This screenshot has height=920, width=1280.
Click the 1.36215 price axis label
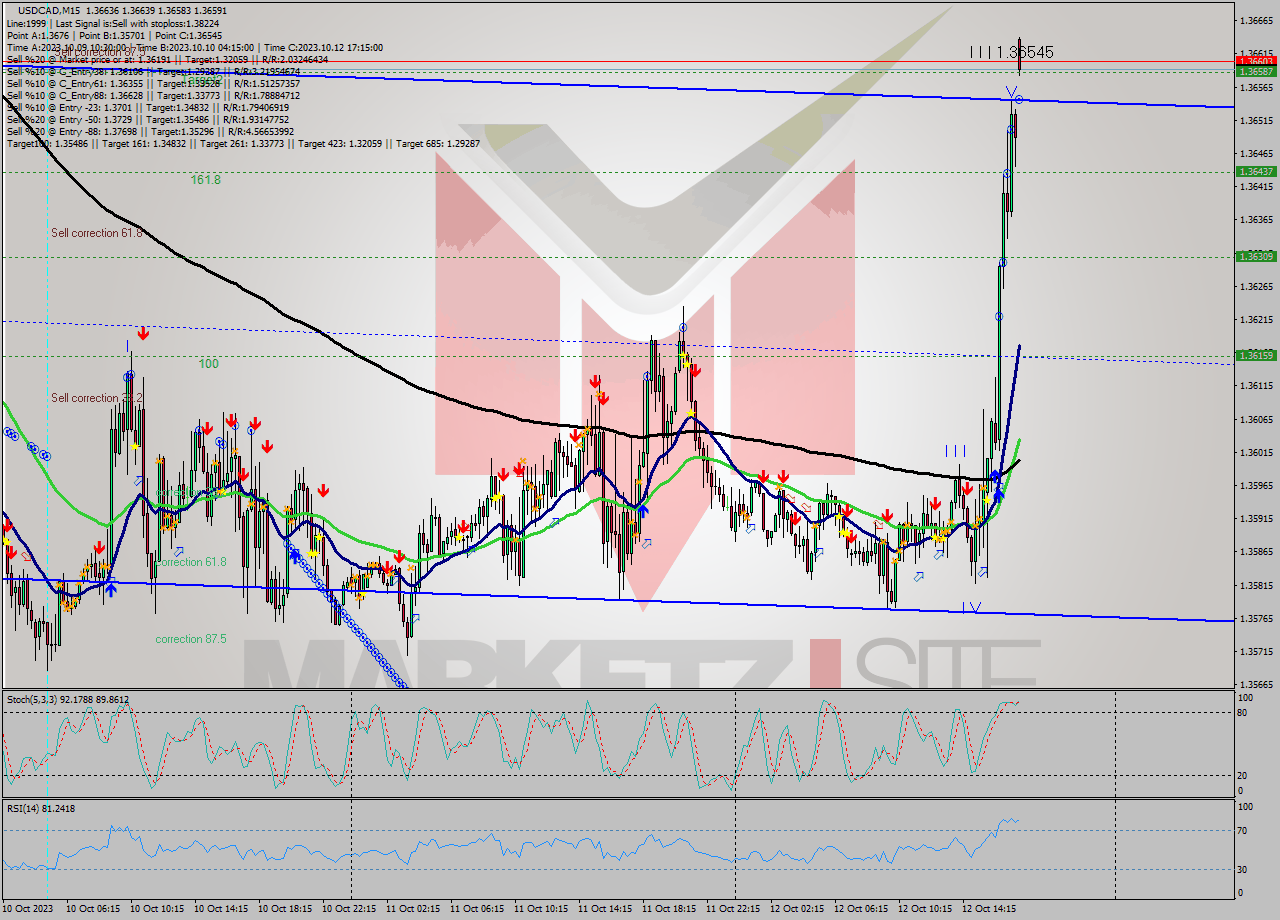[1256, 319]
